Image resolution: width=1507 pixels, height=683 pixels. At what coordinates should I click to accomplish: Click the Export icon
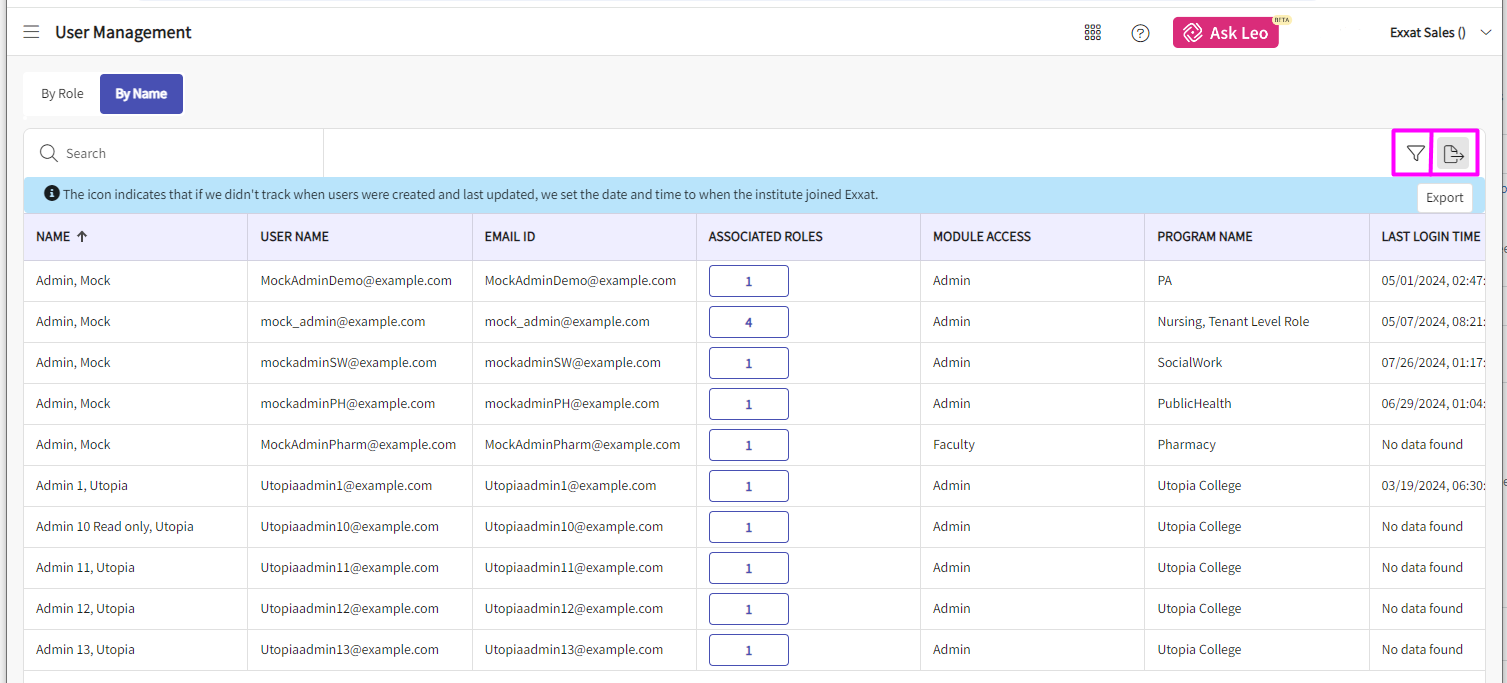click(x=1453, y=154)
